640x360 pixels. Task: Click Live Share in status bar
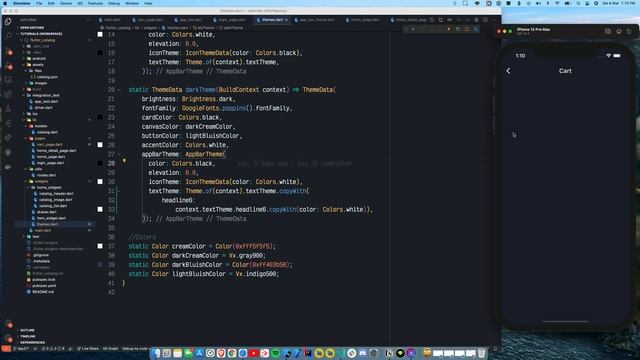[88, 349]
